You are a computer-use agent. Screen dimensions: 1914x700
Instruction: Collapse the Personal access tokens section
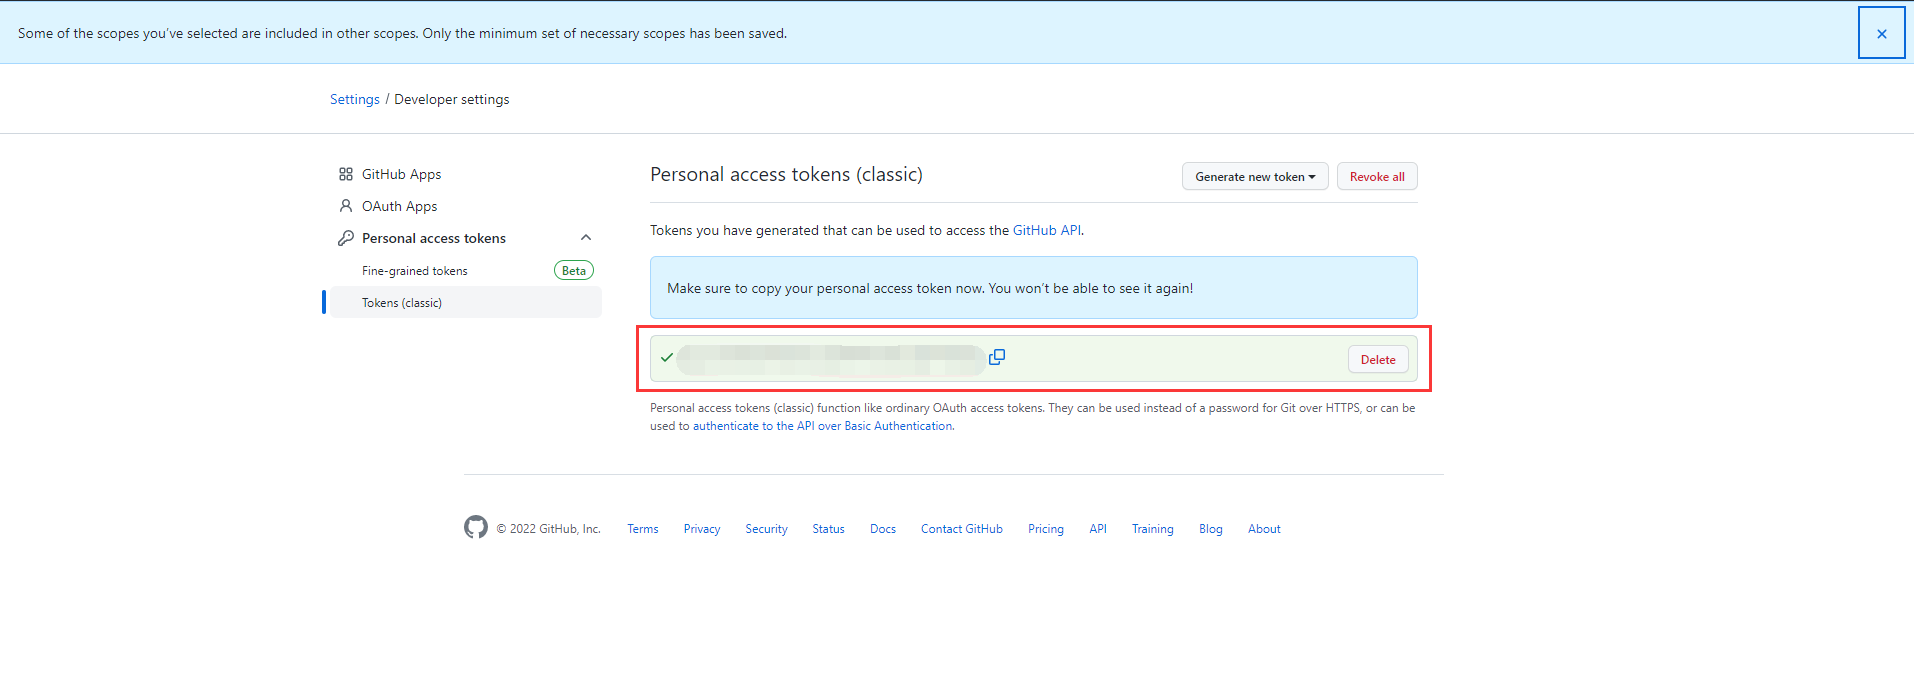pyautogui.click(x=586, y=238)
